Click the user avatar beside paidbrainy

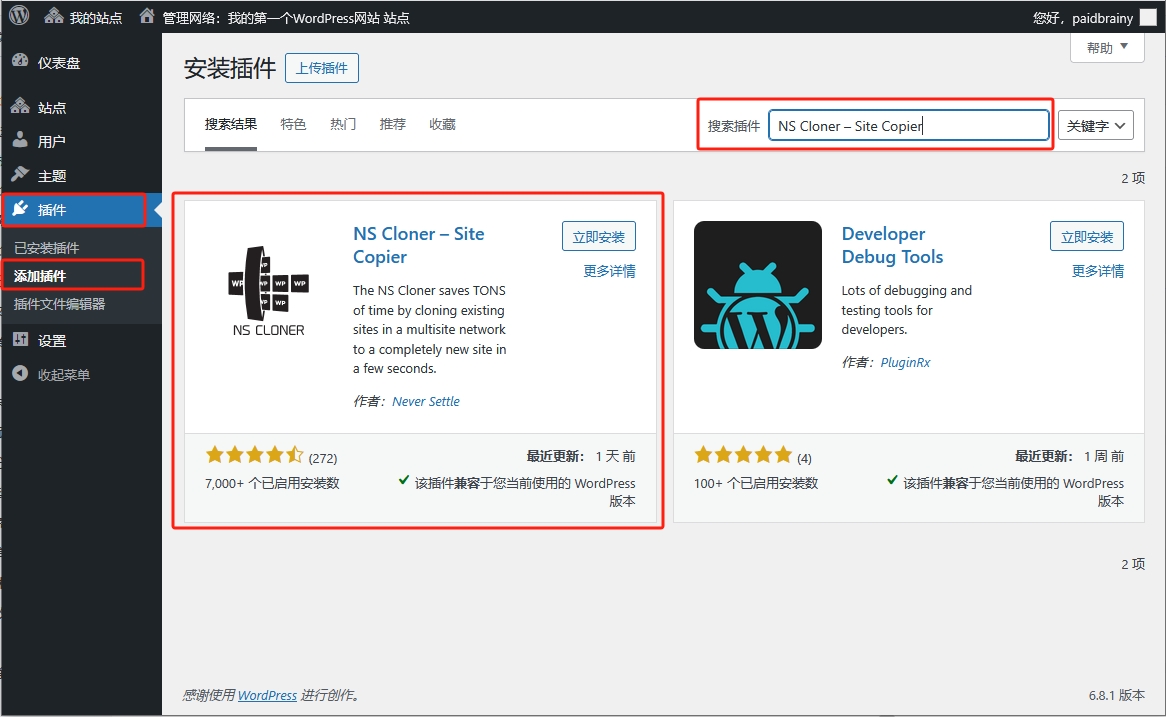(x=1148, y=18)
